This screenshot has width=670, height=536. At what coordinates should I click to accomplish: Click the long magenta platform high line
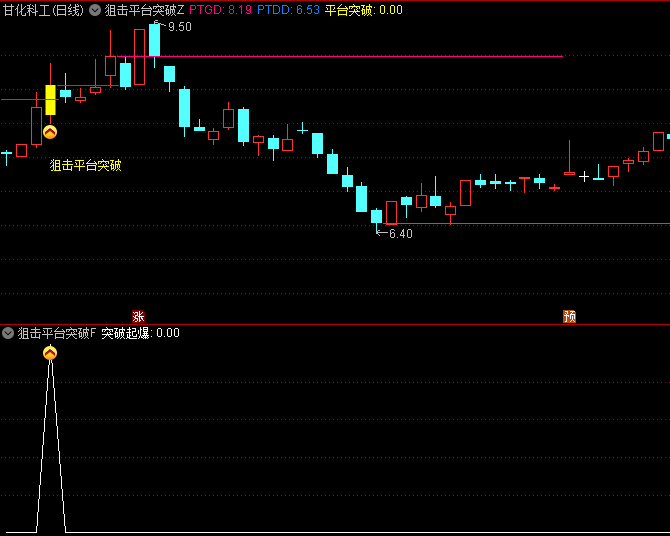click(340, 56)
